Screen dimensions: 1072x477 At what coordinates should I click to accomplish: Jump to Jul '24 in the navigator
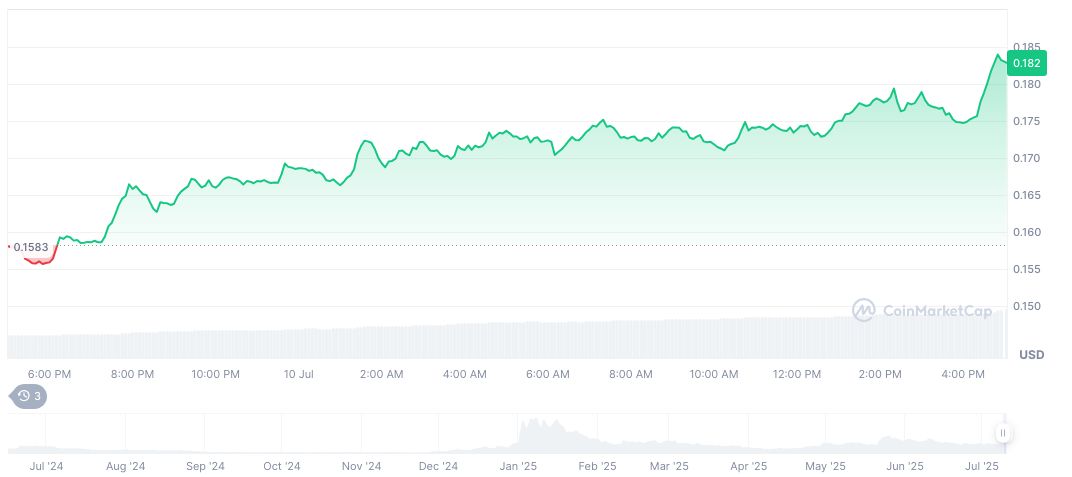[x=47, y=466]
